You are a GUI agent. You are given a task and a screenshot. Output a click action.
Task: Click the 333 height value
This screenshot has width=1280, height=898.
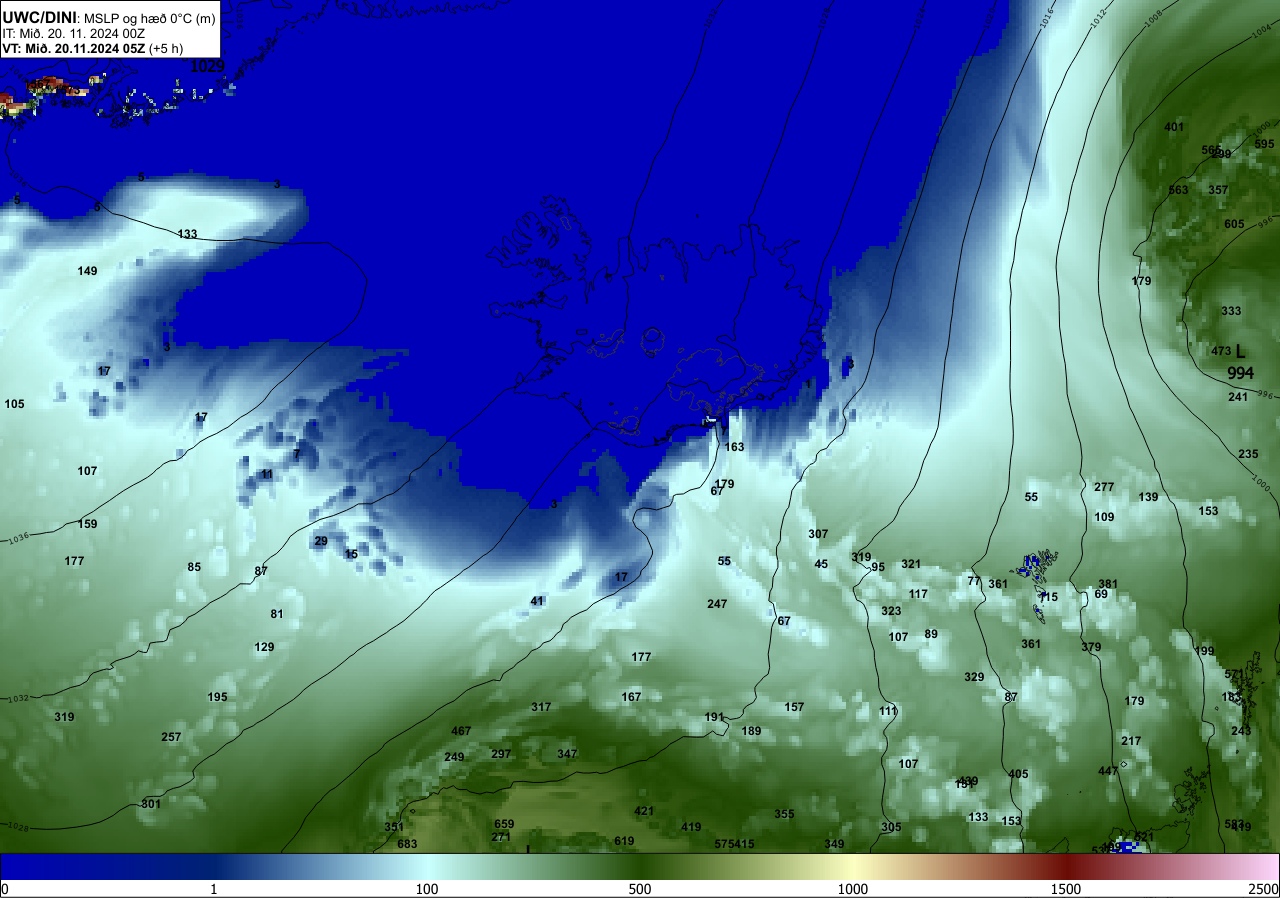pyautogui.click(x=1231, y=311)
